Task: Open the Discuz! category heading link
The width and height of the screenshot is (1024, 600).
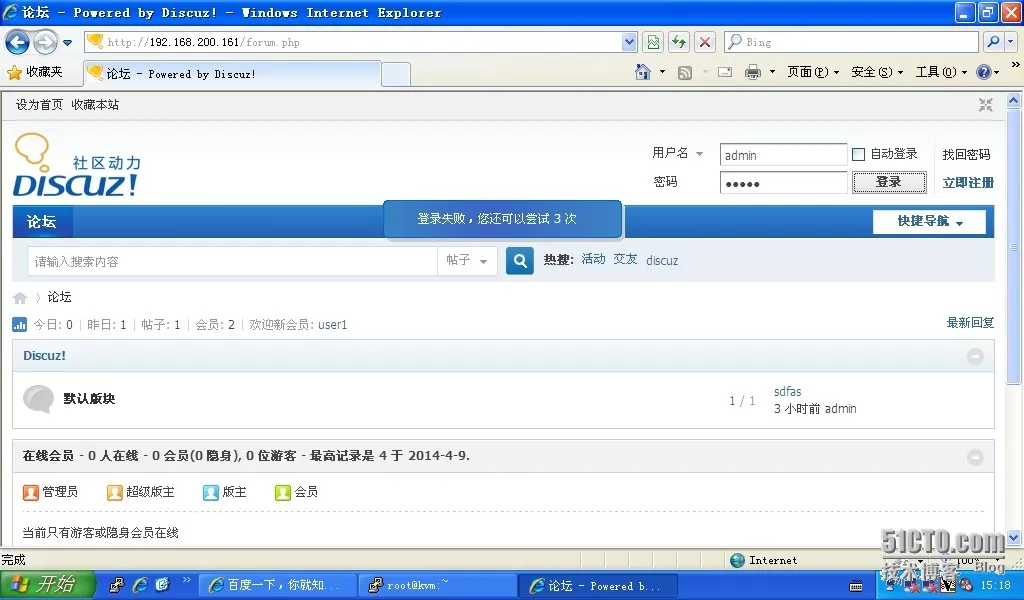Action: (44, 356)
